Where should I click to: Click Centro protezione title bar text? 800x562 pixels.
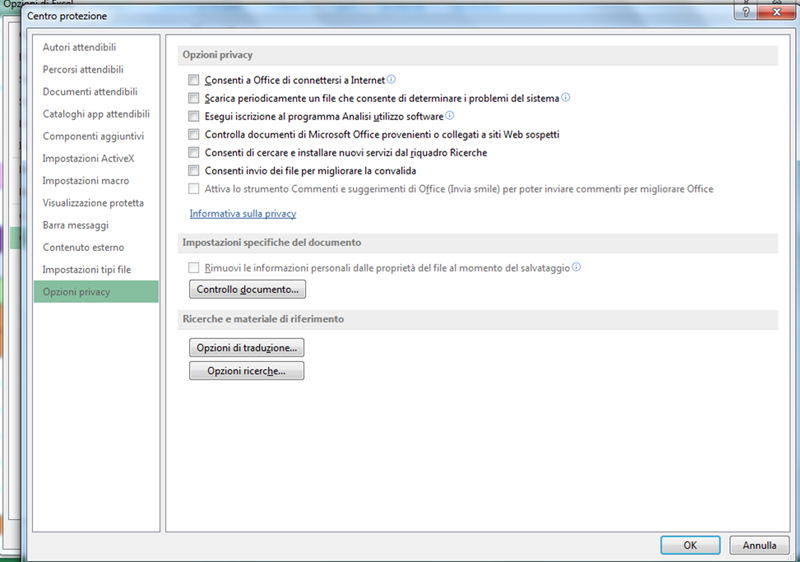tap(67, 16)
